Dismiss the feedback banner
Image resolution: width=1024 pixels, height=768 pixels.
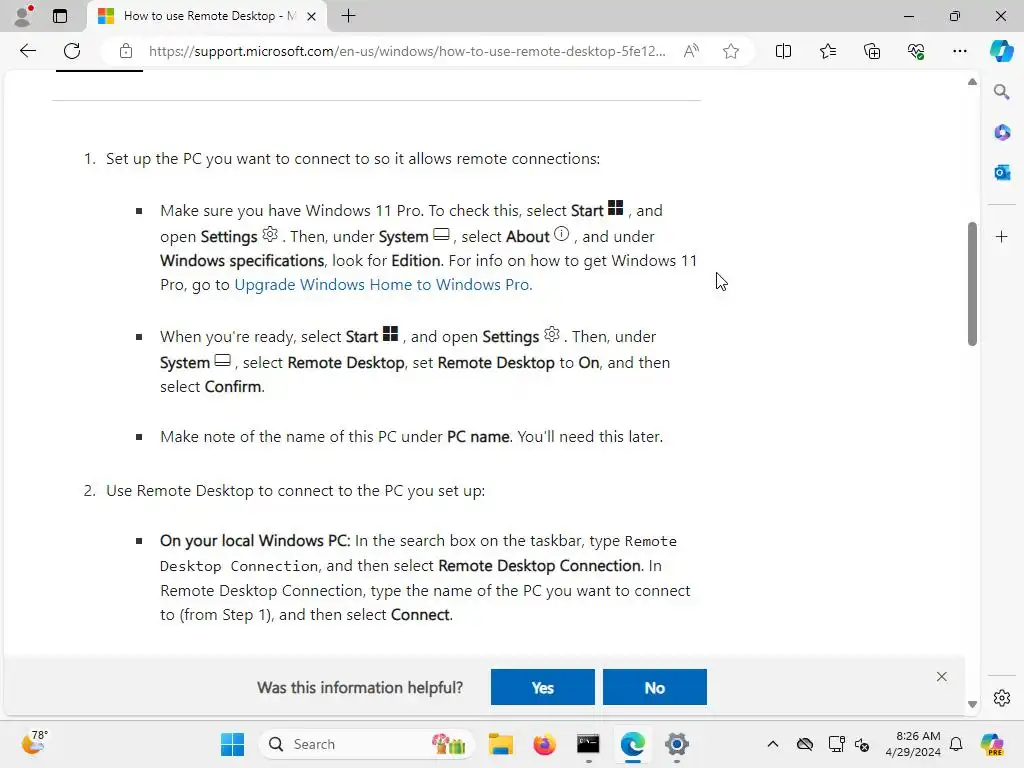pos(942,677)
